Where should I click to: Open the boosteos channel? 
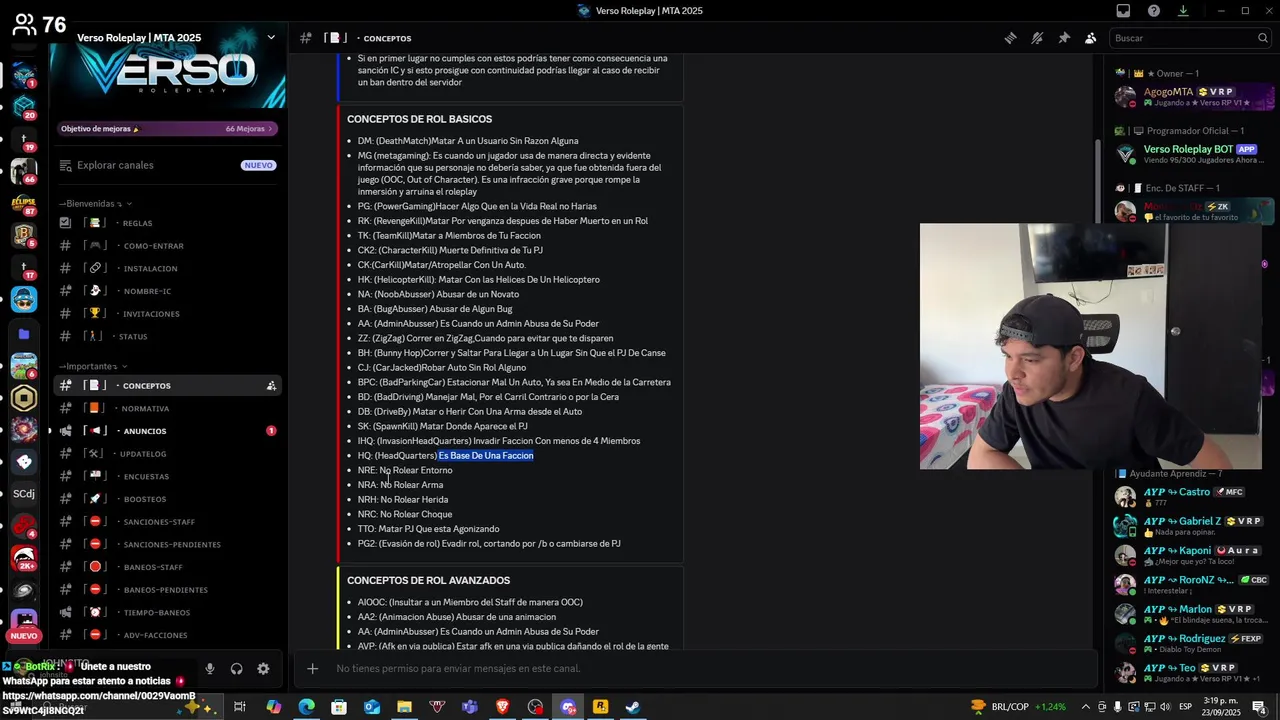point(167,499)
